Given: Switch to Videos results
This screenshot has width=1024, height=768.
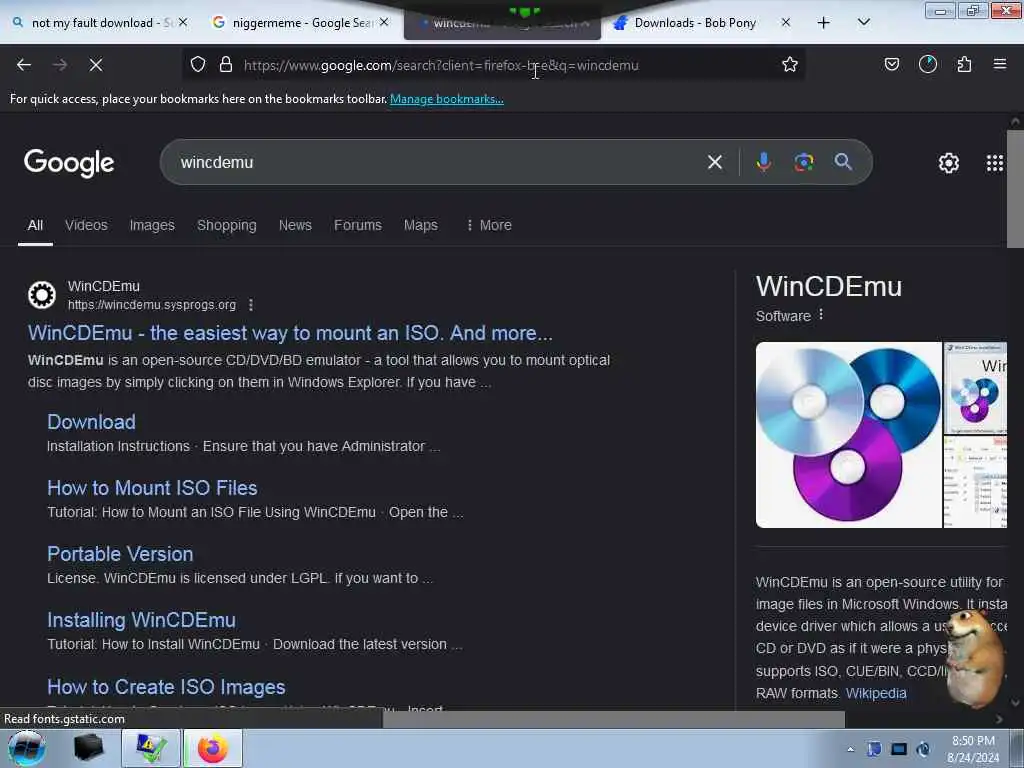Looking at the screenshot, I should (86, 225).
